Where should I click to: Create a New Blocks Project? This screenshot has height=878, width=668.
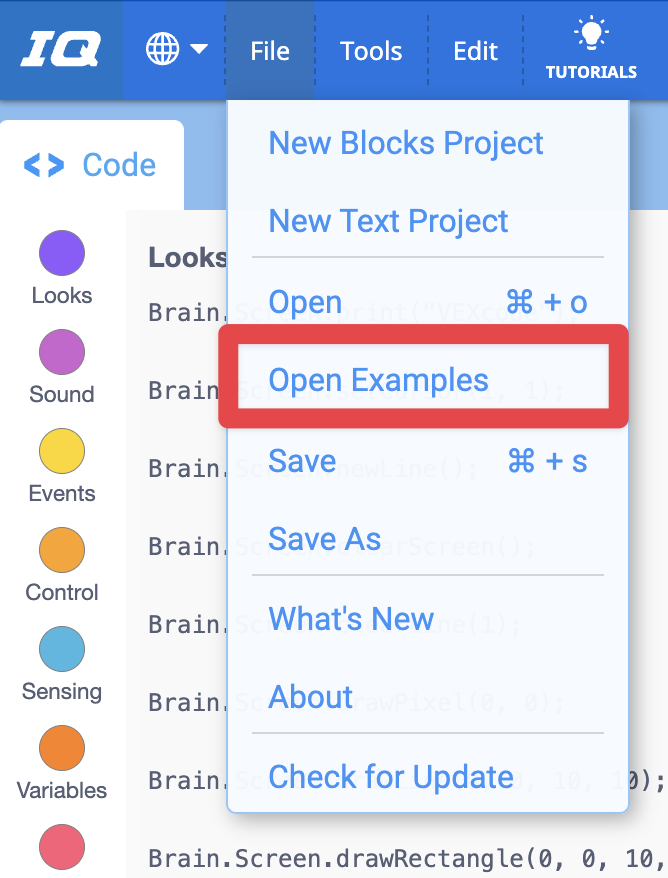[x=406, y=143]
